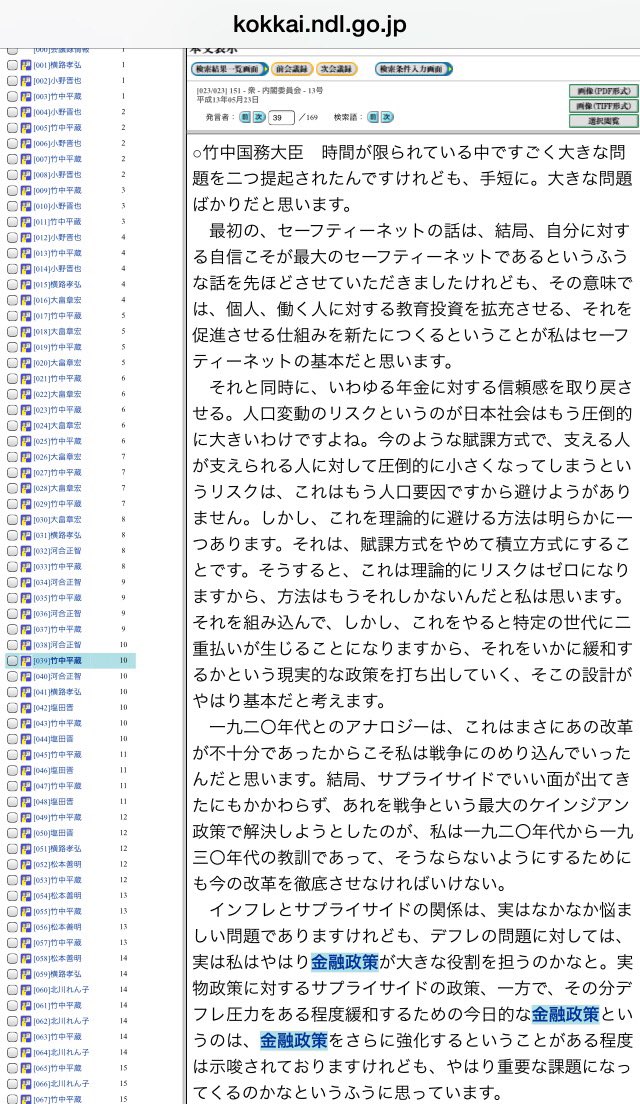The image size is (640, 1104).
Task: Open statement link [006]小野晋也
Action: coord(57,144)
